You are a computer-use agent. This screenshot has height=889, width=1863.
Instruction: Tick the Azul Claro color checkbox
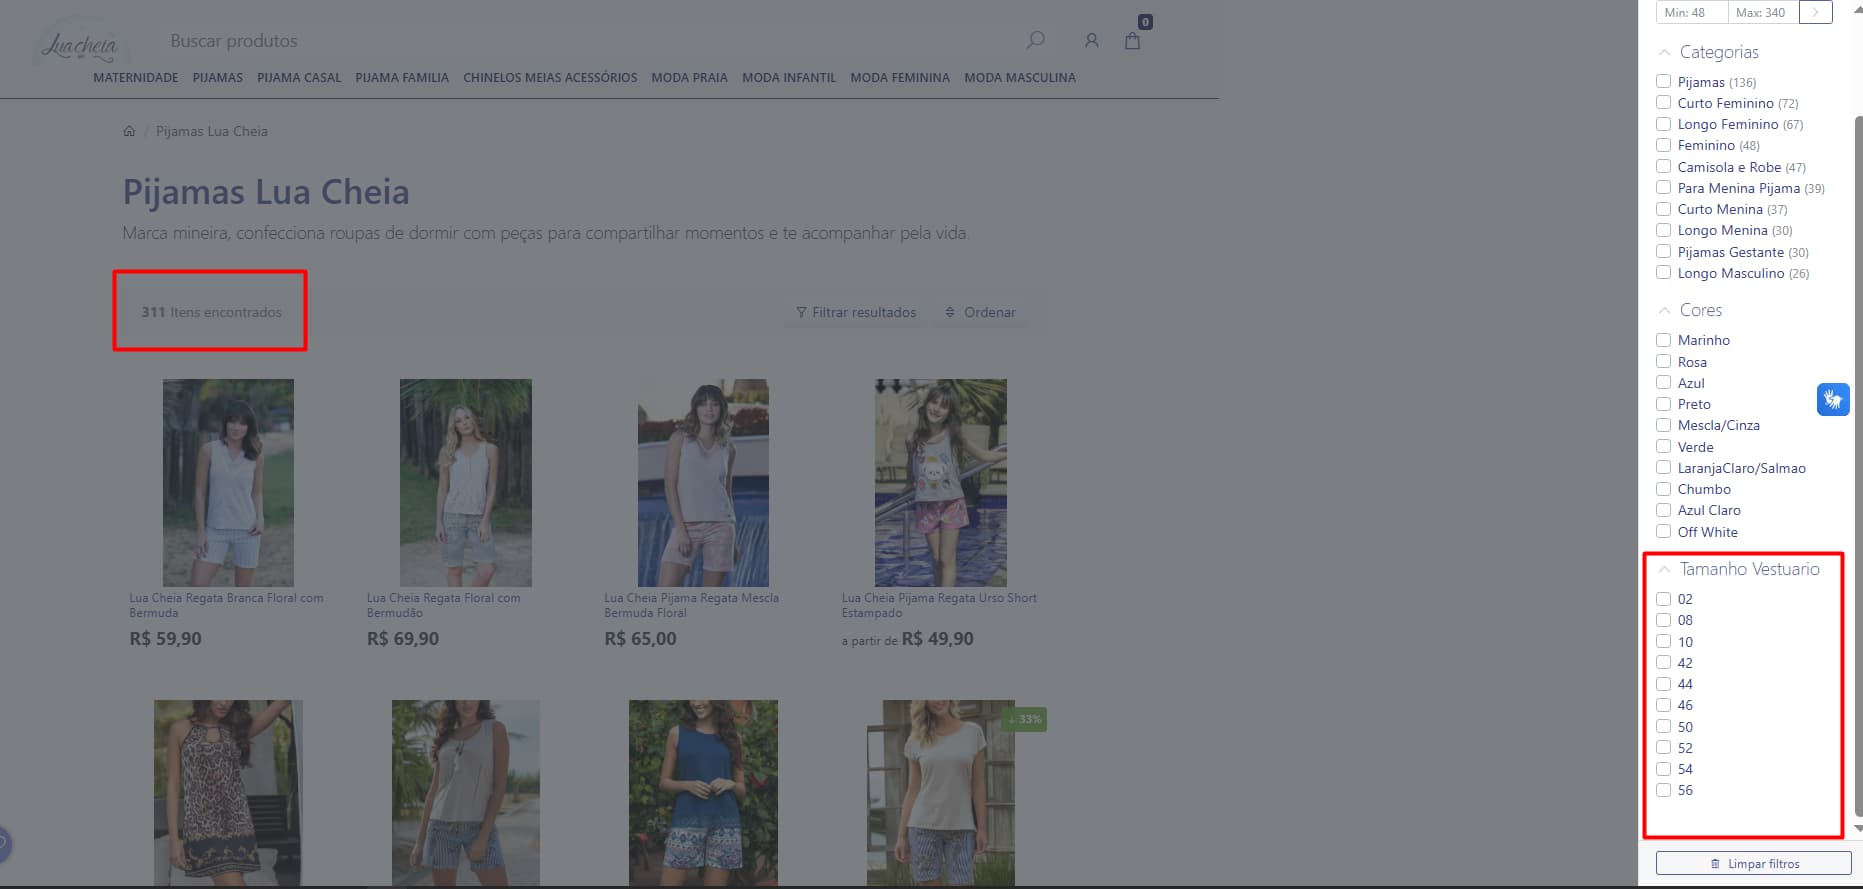coord(1664,510)
